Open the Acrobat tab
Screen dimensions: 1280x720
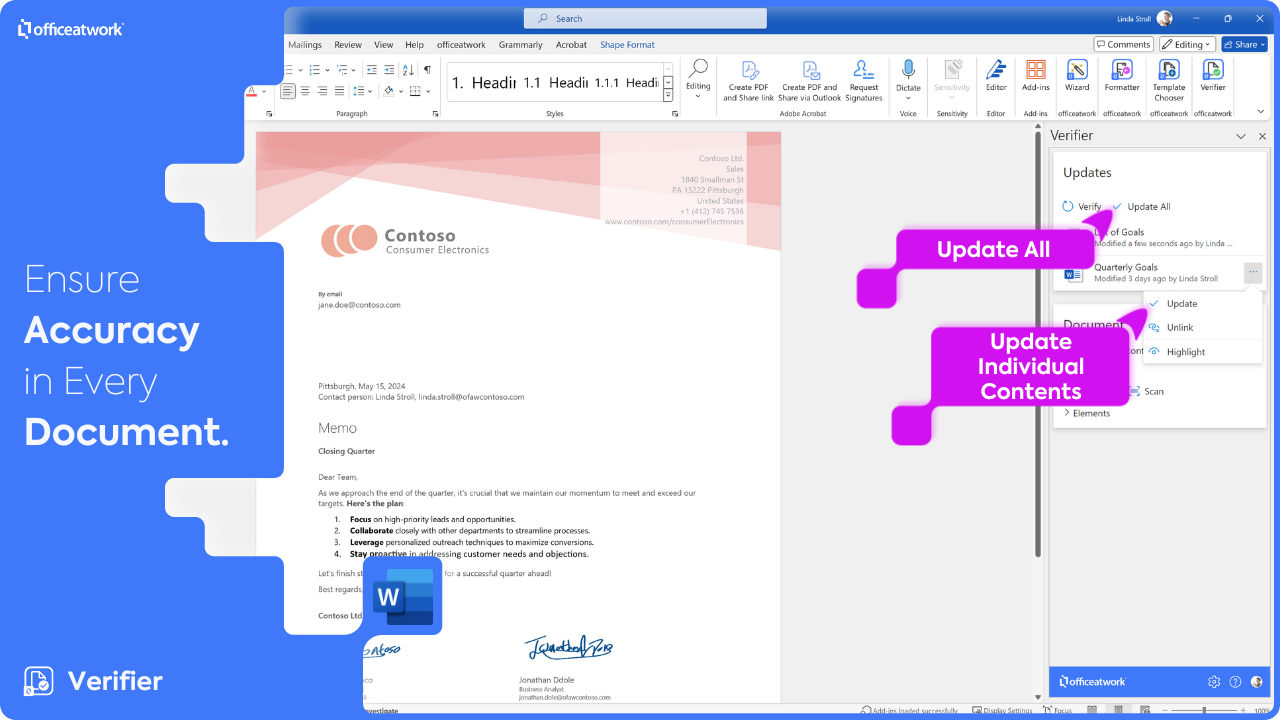[572, 45]
